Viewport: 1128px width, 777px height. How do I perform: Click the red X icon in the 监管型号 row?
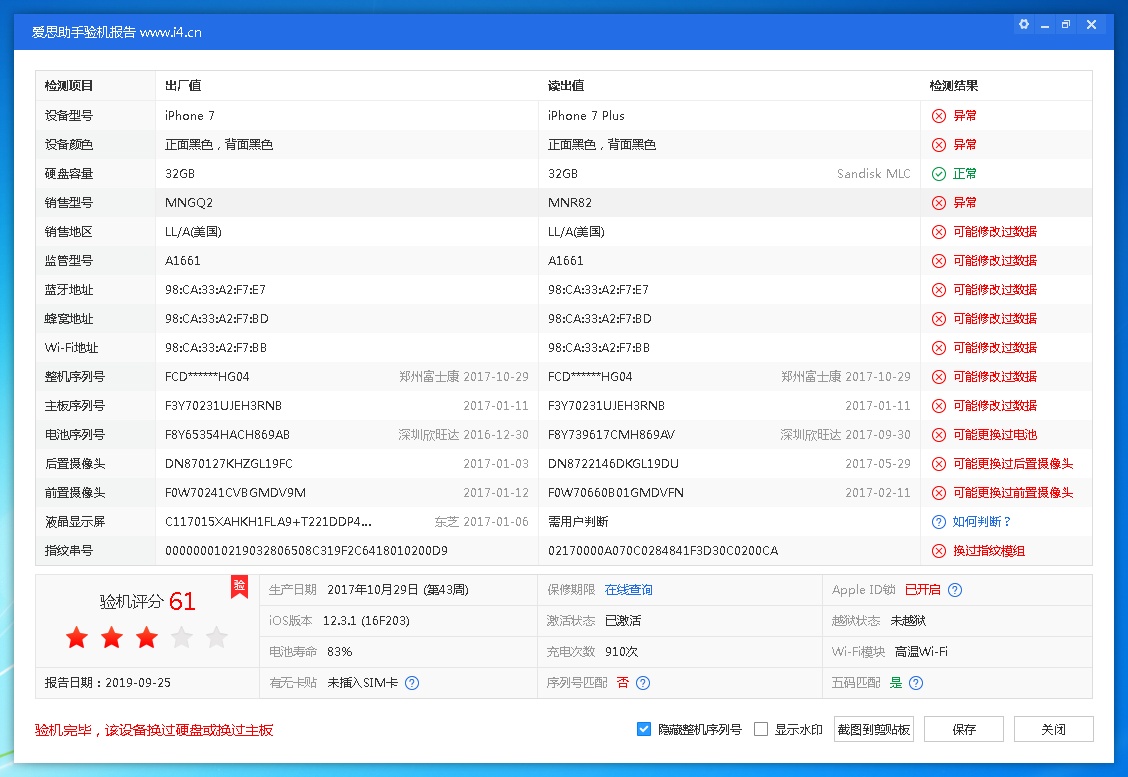point(939,260)
